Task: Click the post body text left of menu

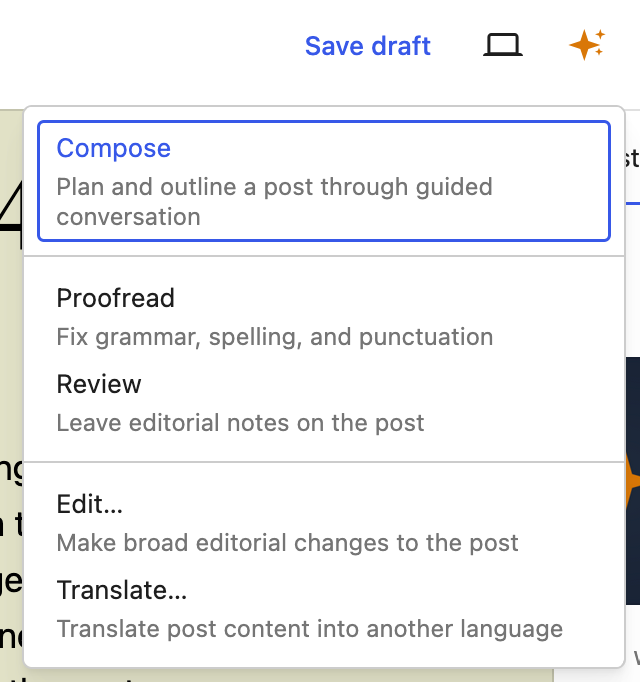Action: click(x=11, y=520)
